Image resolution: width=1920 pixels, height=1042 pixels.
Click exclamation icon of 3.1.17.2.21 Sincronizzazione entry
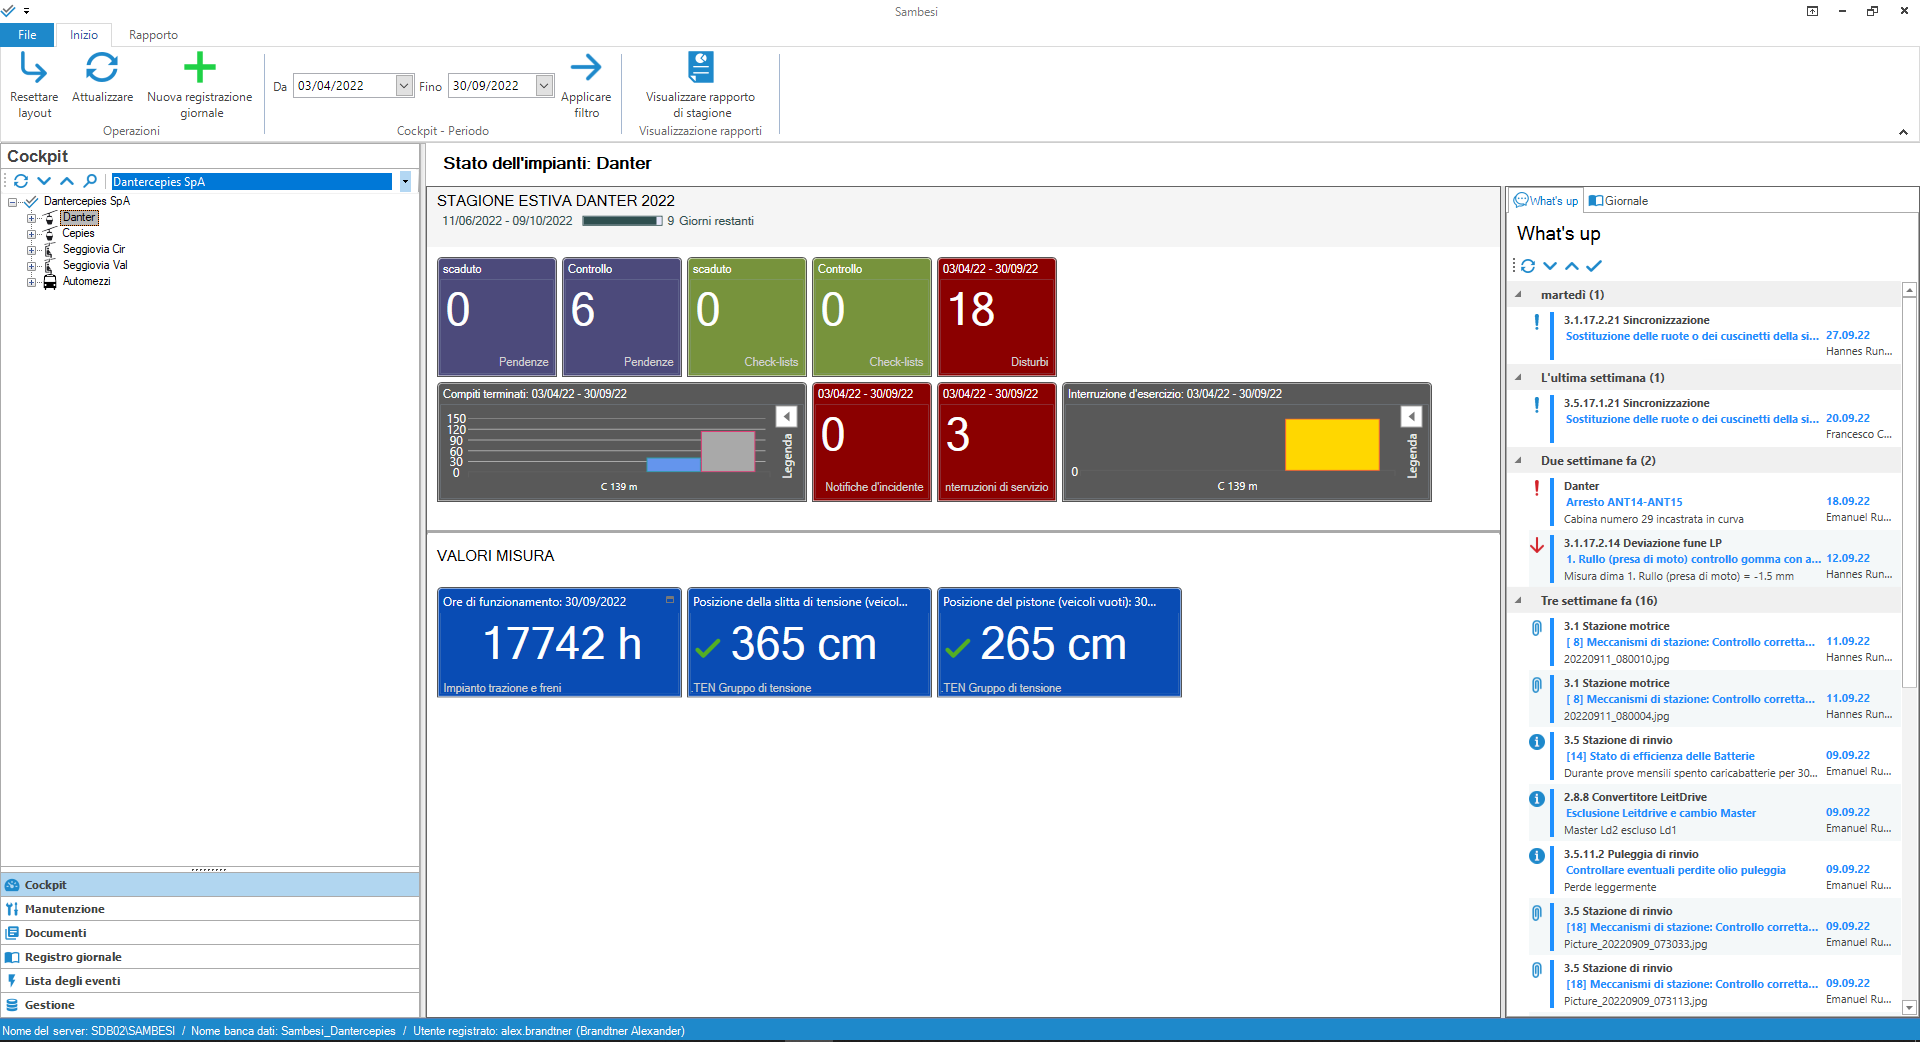click(1537, 323)
